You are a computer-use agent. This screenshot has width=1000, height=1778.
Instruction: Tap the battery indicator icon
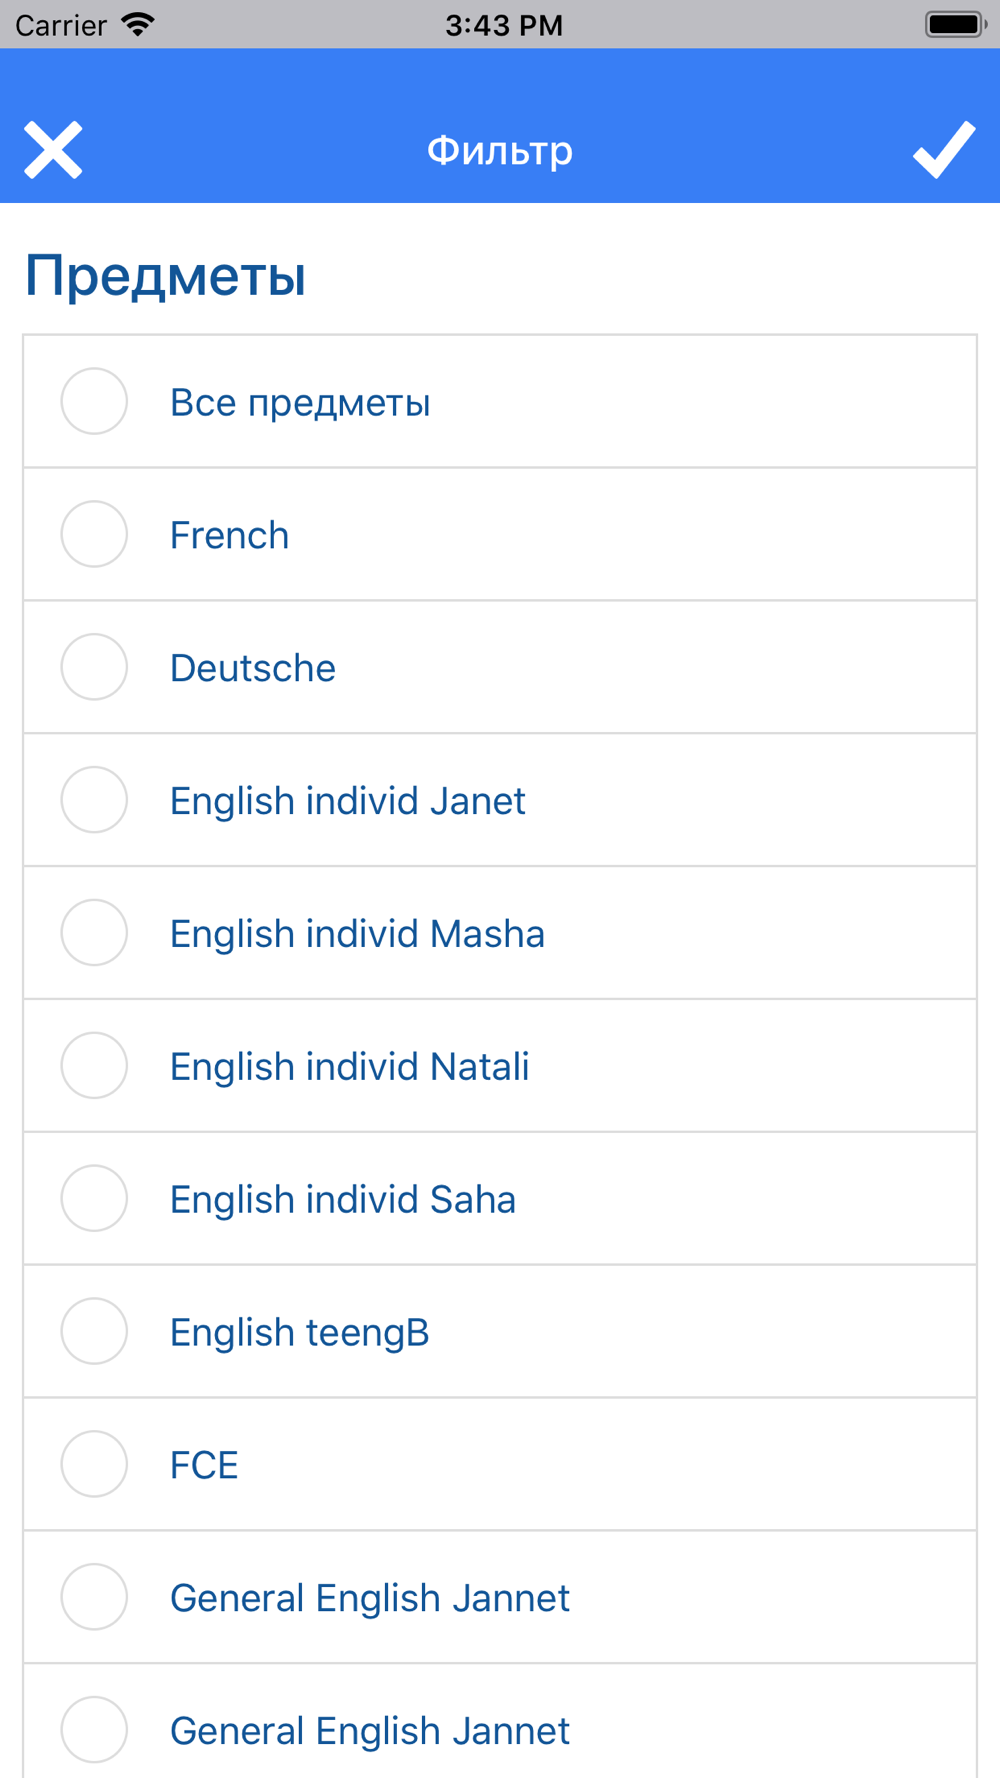[x=957, y=24]
